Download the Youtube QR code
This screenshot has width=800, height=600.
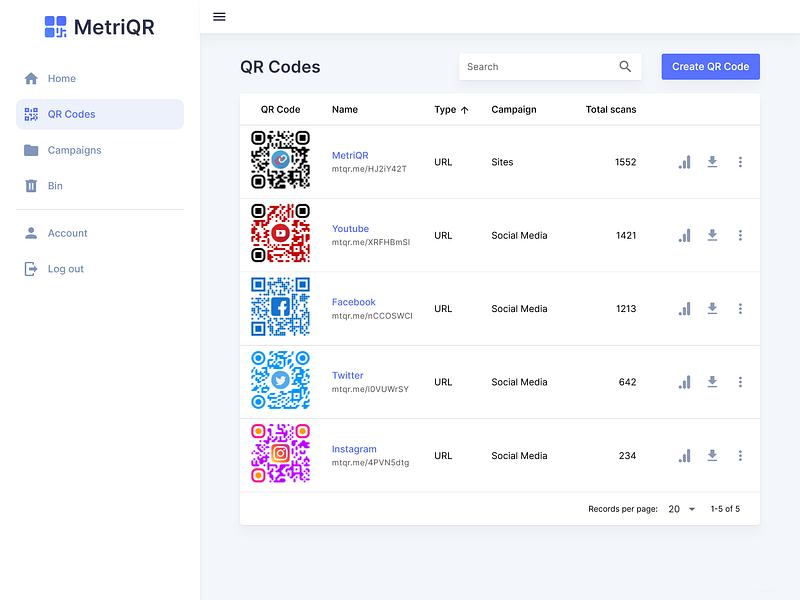point(712,235)
